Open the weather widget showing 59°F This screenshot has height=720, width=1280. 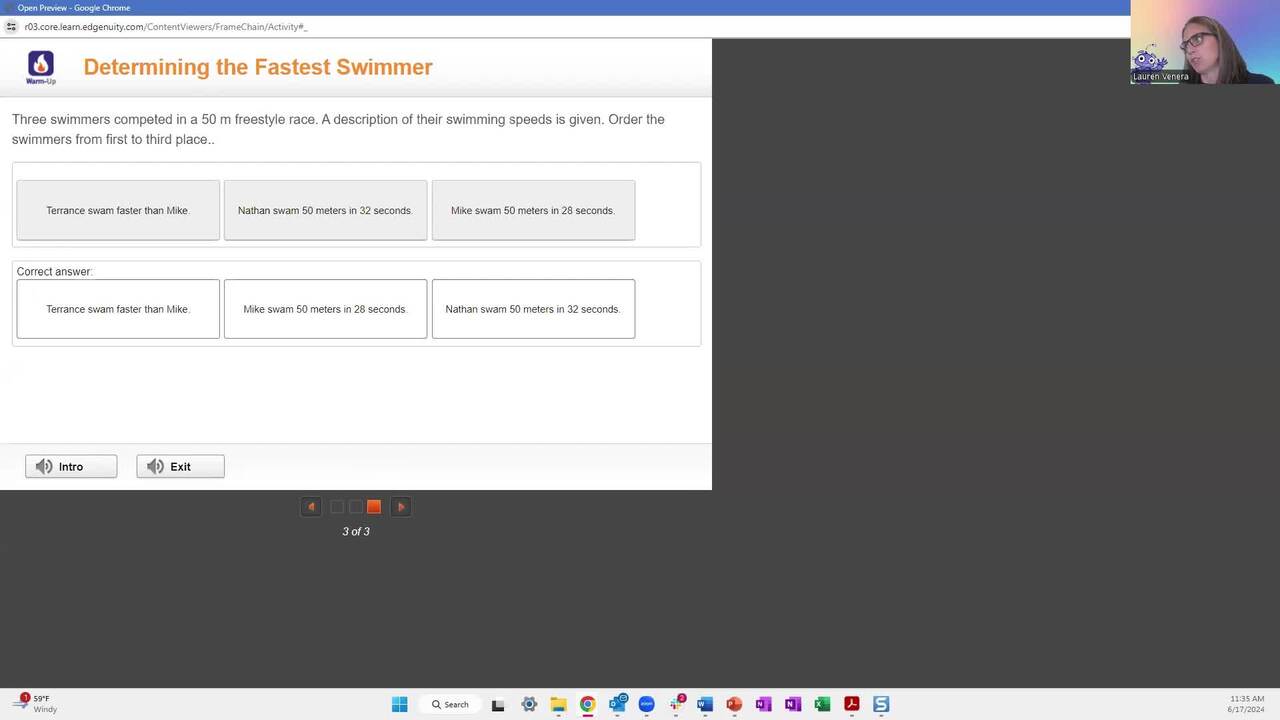click(x=35, y=703)
